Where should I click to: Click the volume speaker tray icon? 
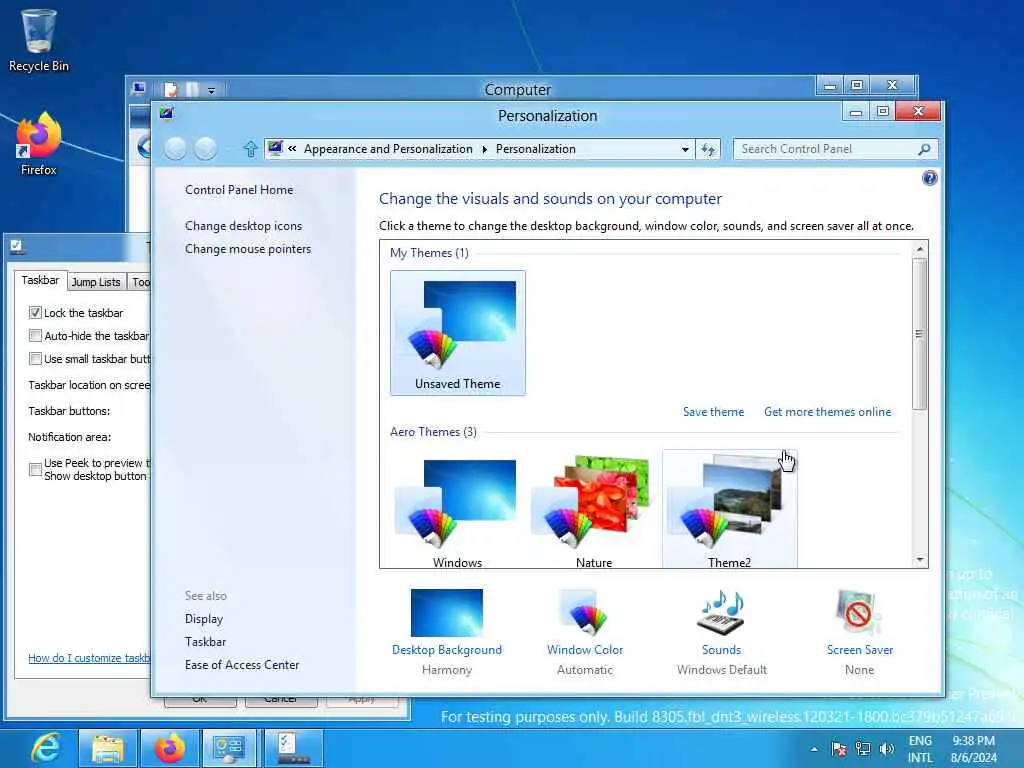[886, 749]
